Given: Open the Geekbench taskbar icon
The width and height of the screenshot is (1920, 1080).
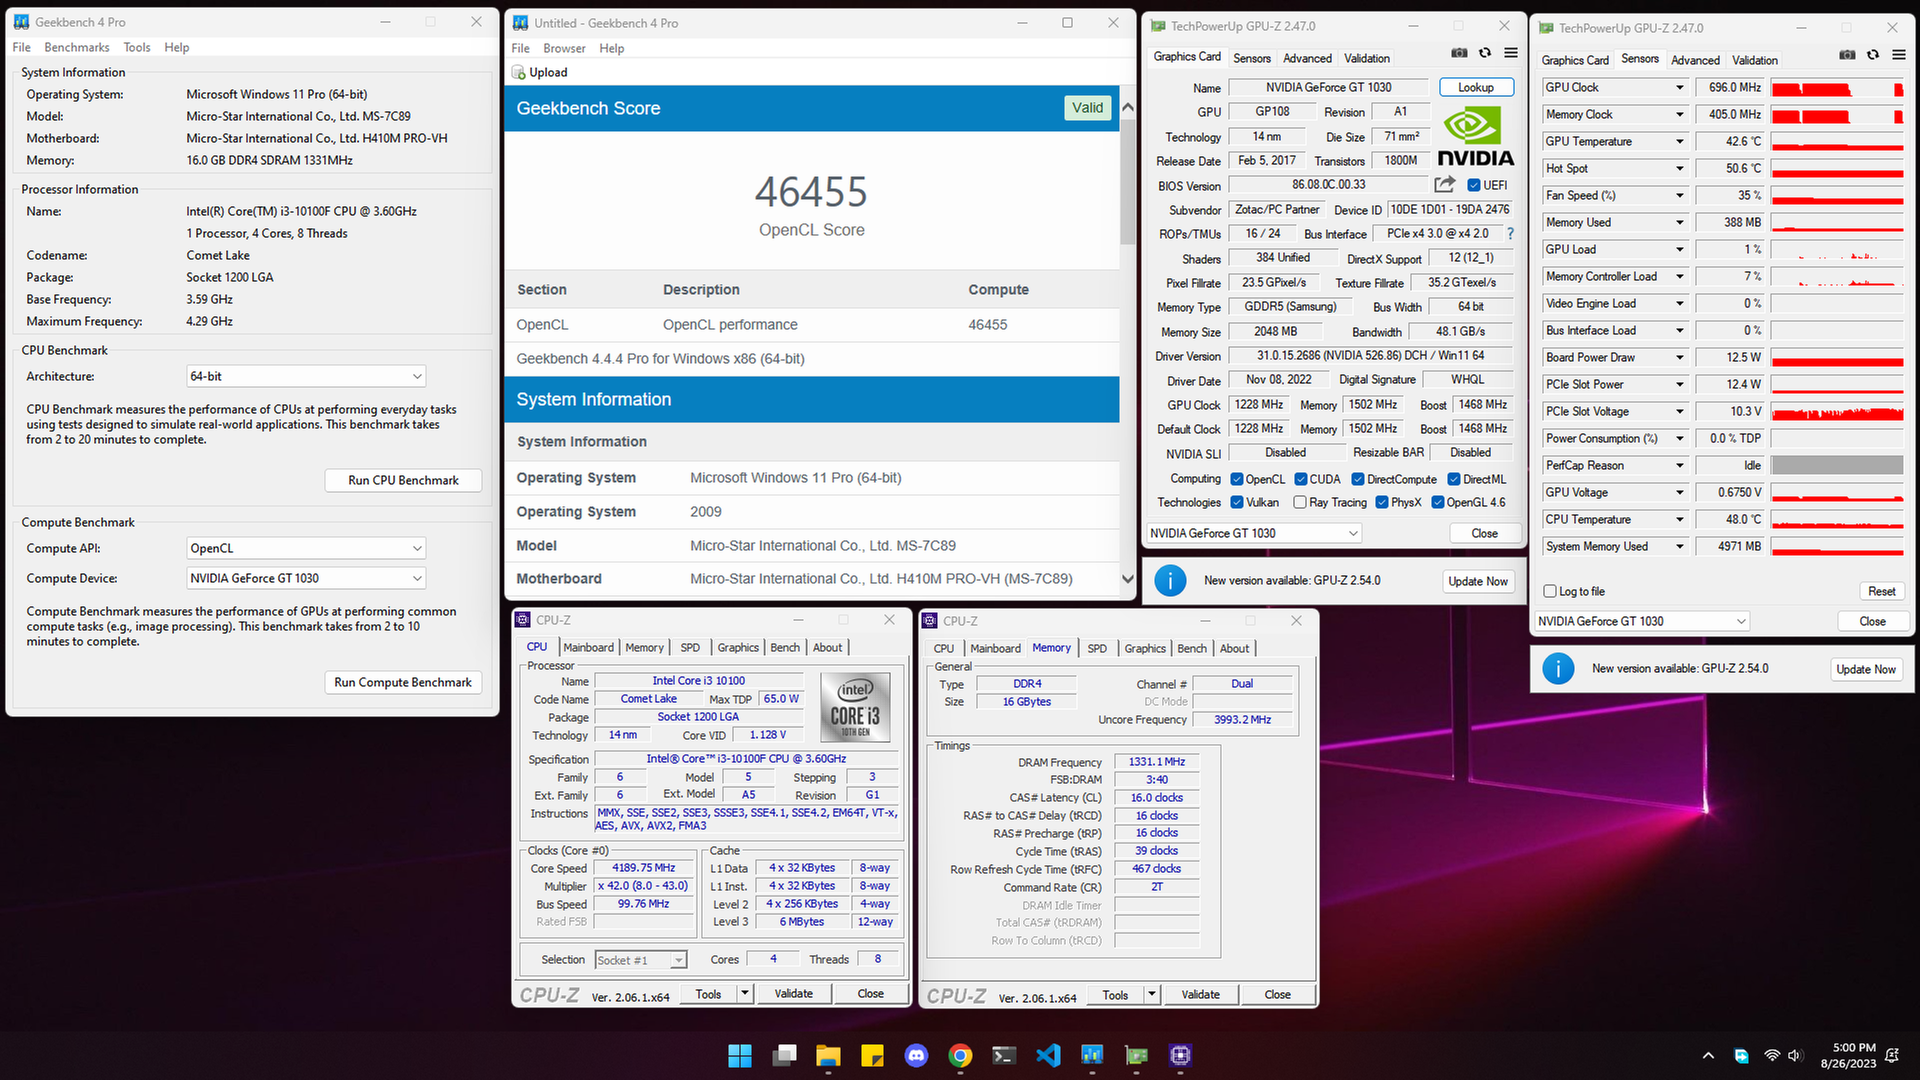Looking at the screenshot, I should pos(1092,1055).
